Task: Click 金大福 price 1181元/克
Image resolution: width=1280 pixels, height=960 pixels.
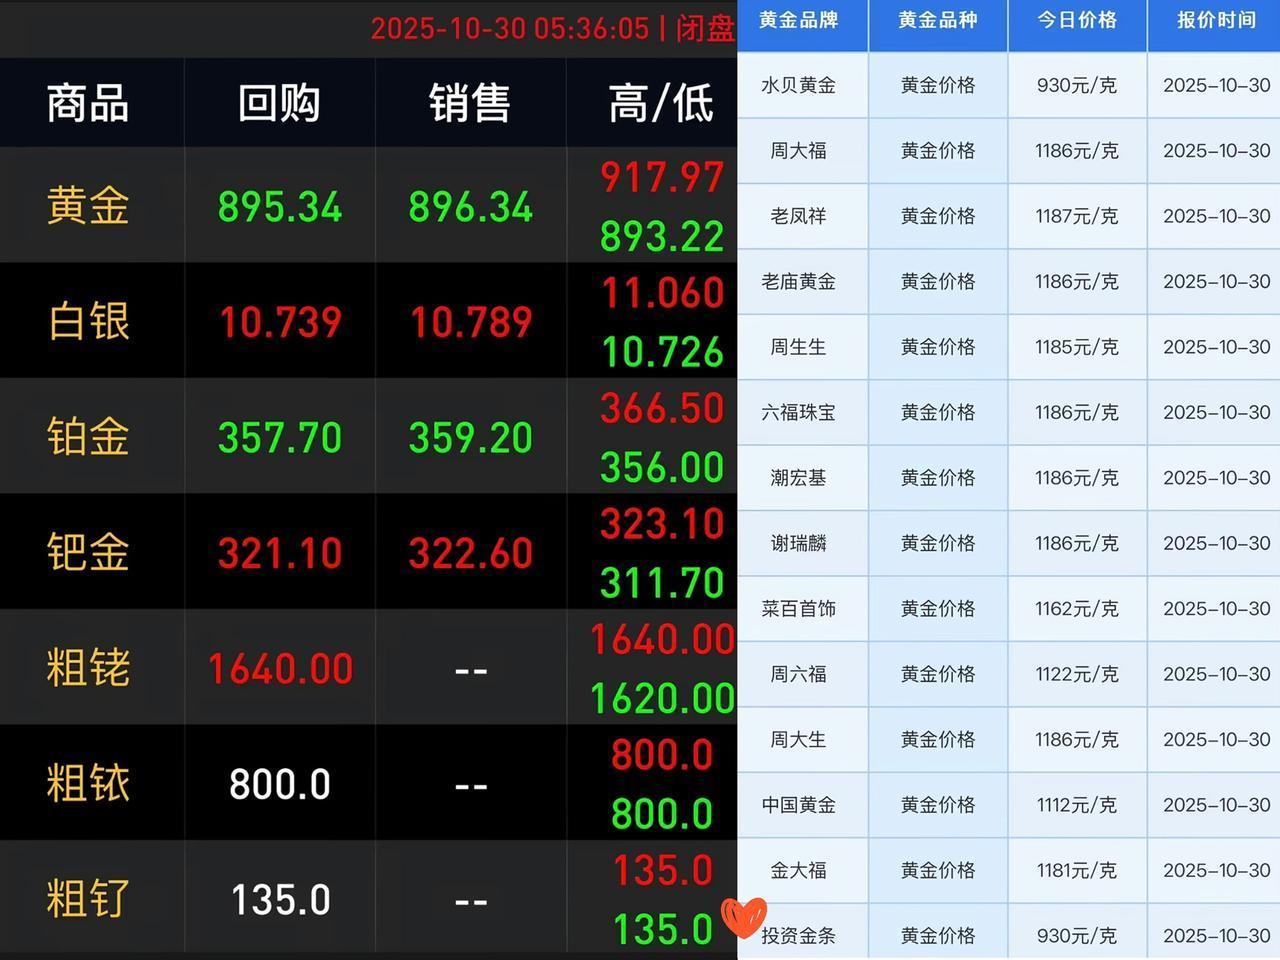Action: [1077, 870]
